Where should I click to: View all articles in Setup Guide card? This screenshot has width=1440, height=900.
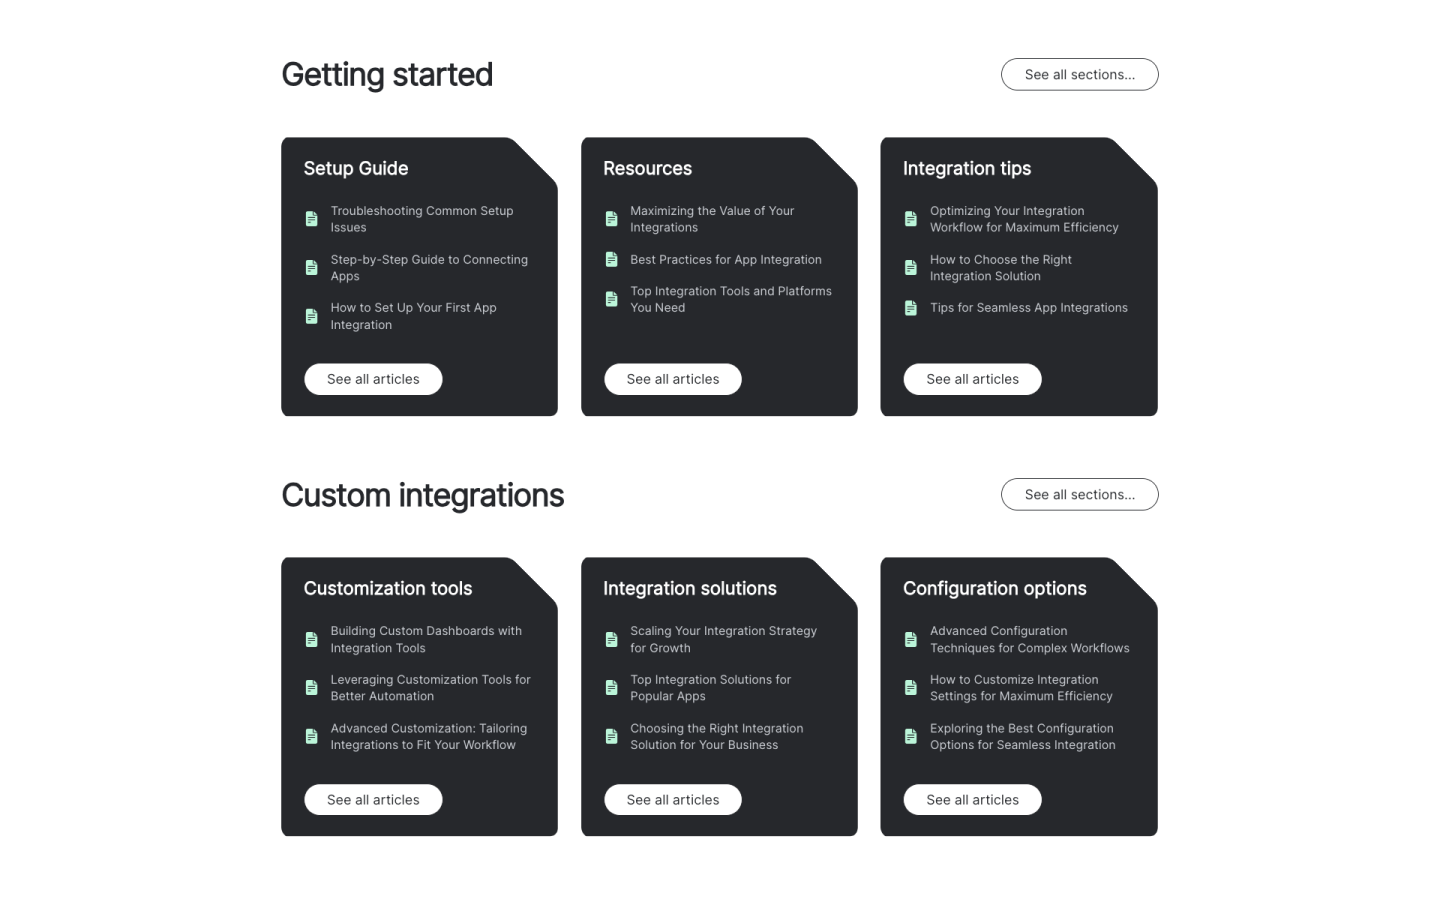click(x=373, y=380)
